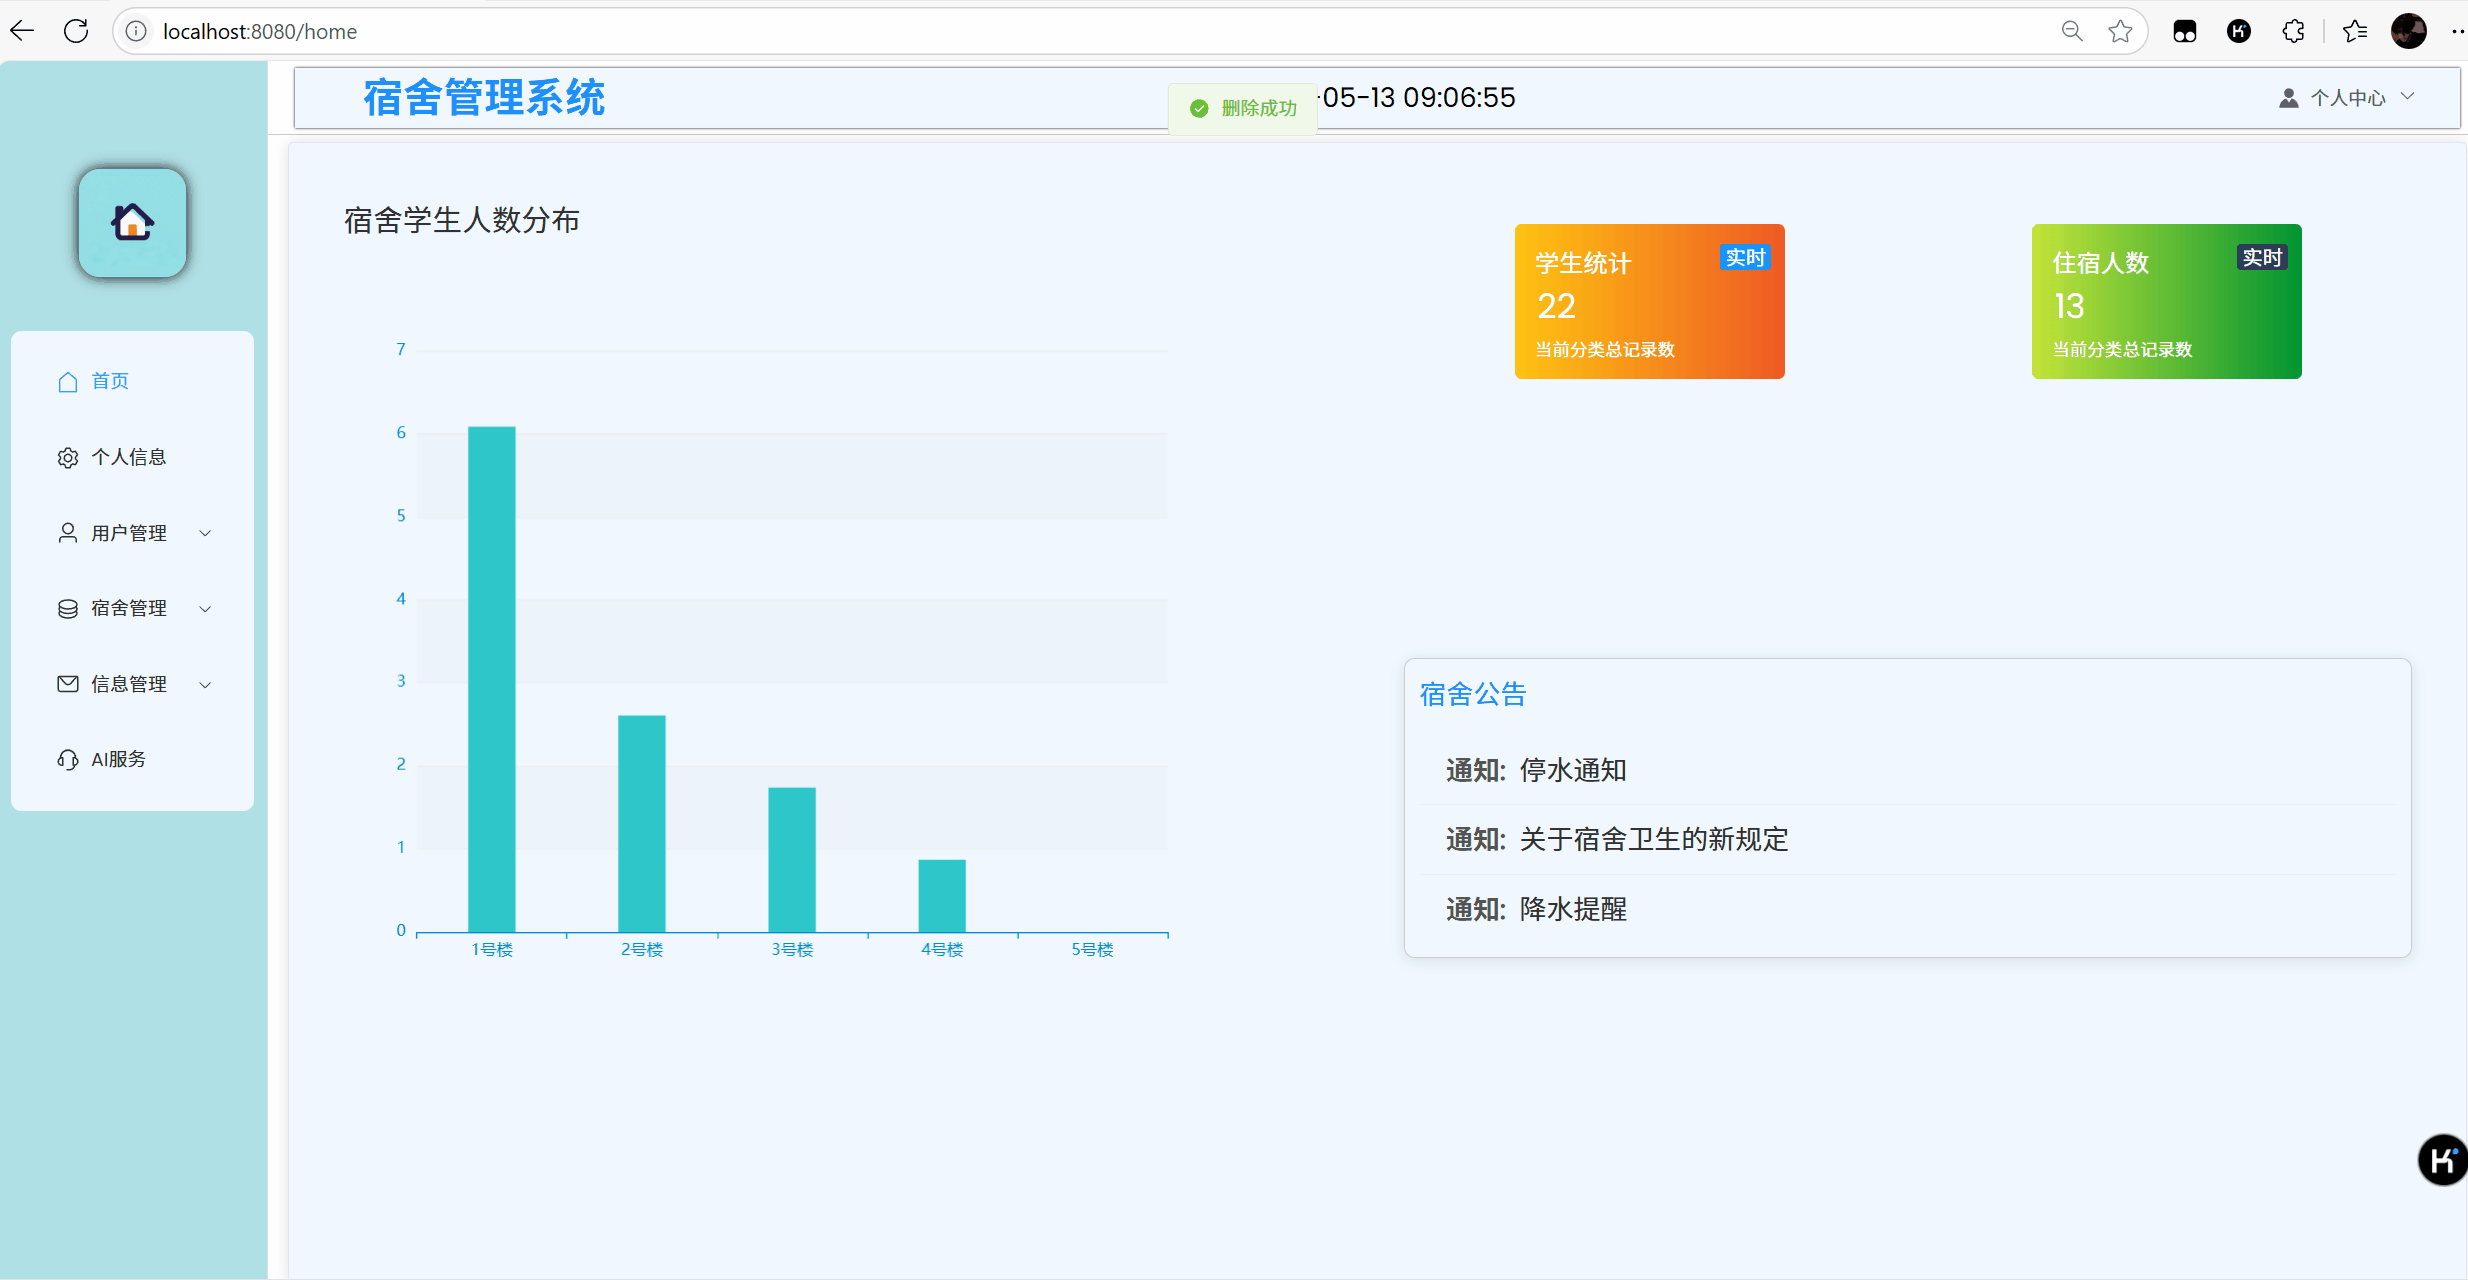Select 首页 in the sidebar menu
Image resolution: width=2468 pixels, height=1280 pixels.
(x=110, y=381)
